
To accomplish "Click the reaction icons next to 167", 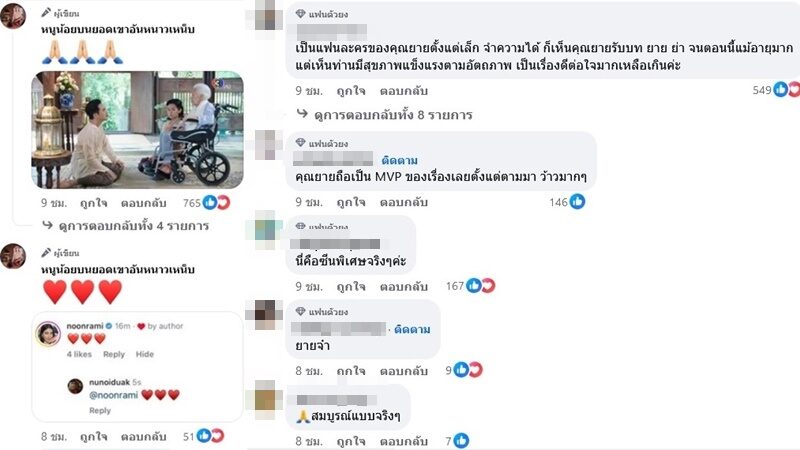I will point(481,286).
